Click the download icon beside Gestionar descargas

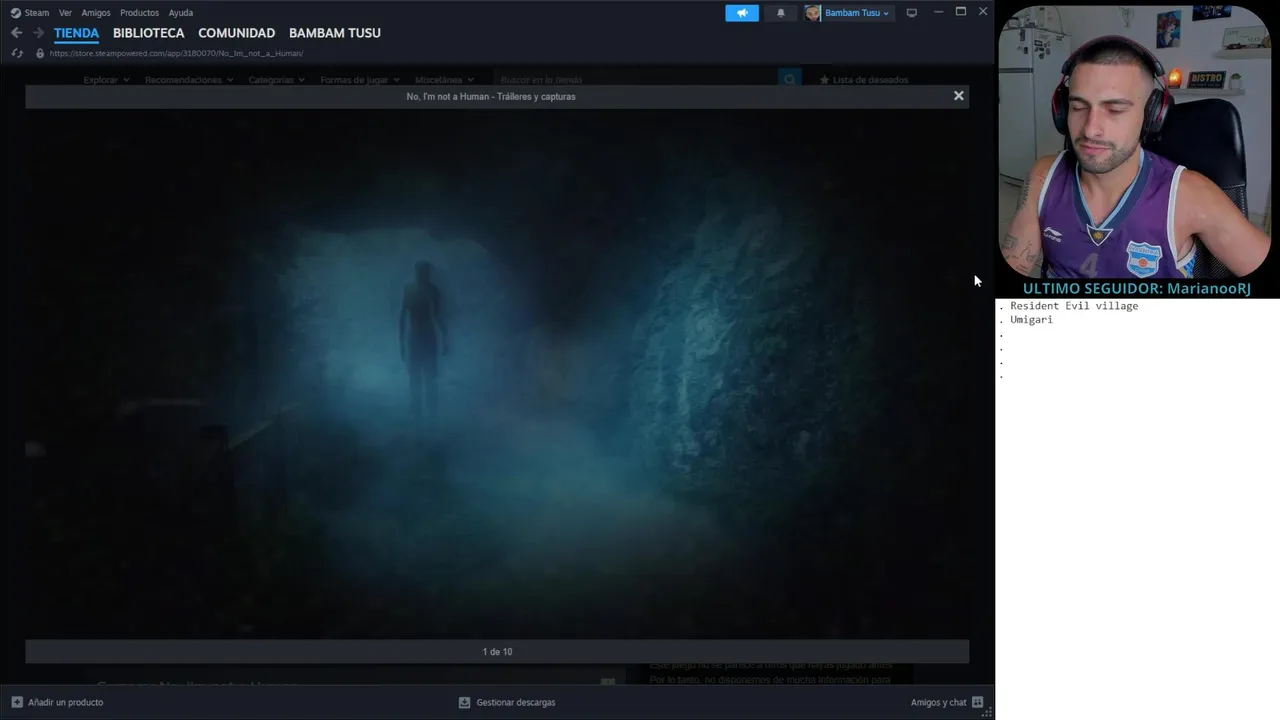[464, 702]
